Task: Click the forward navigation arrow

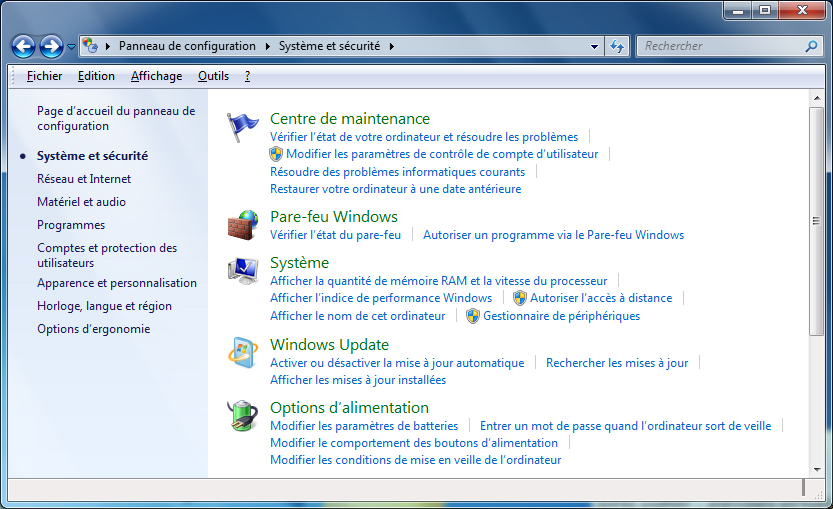Action: coord(51,47)
